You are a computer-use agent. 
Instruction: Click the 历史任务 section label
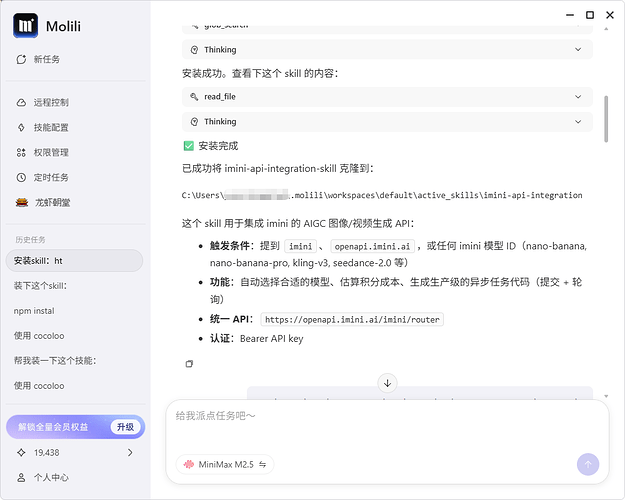(30, 240)
